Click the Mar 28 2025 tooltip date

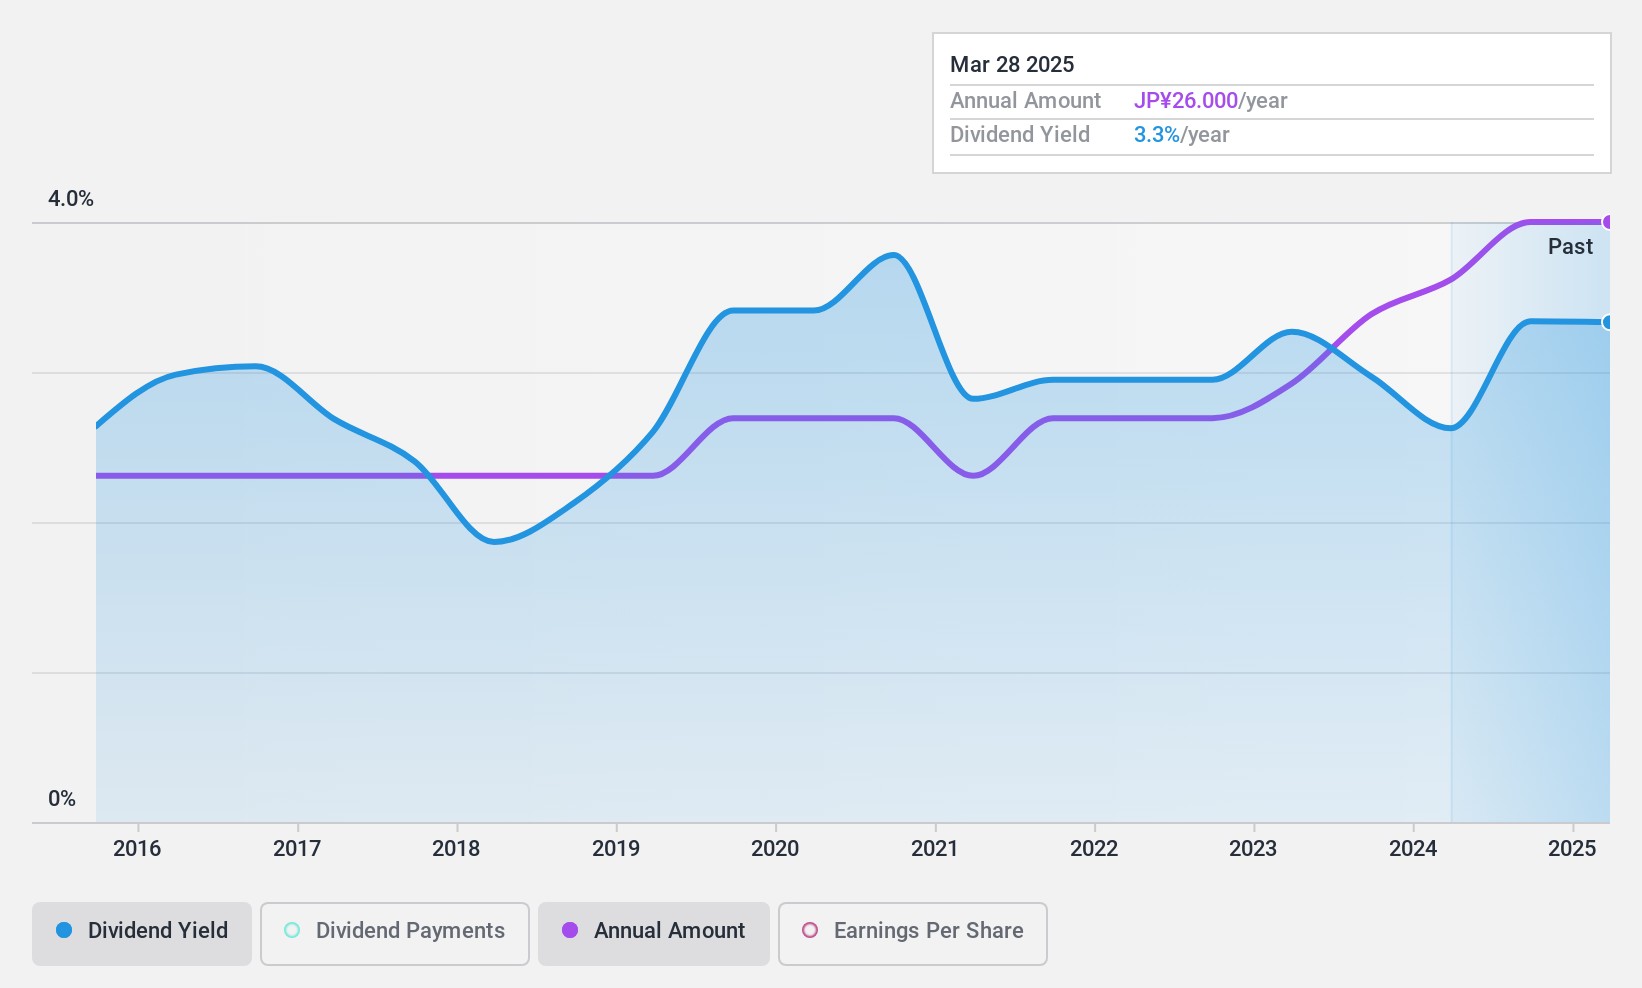tap(1012, 65)
